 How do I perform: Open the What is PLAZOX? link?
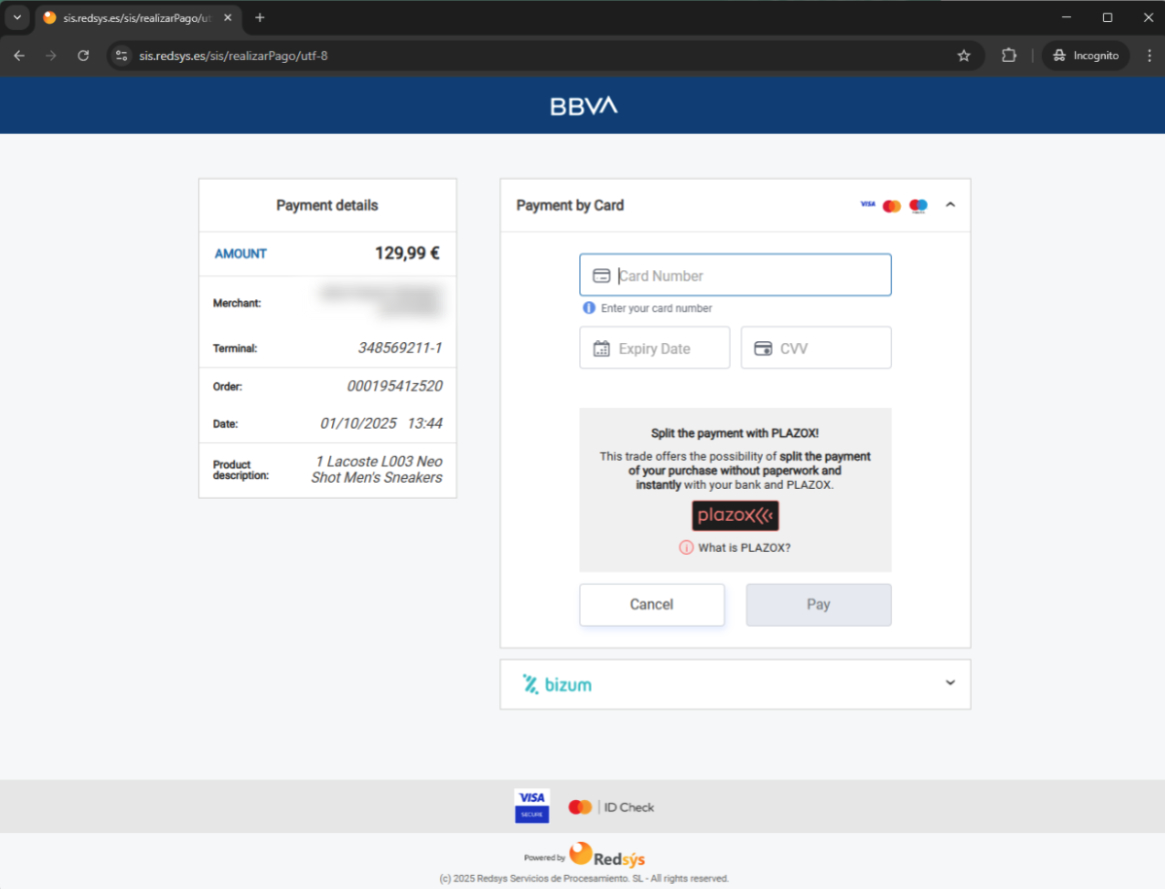click(744, 548)
